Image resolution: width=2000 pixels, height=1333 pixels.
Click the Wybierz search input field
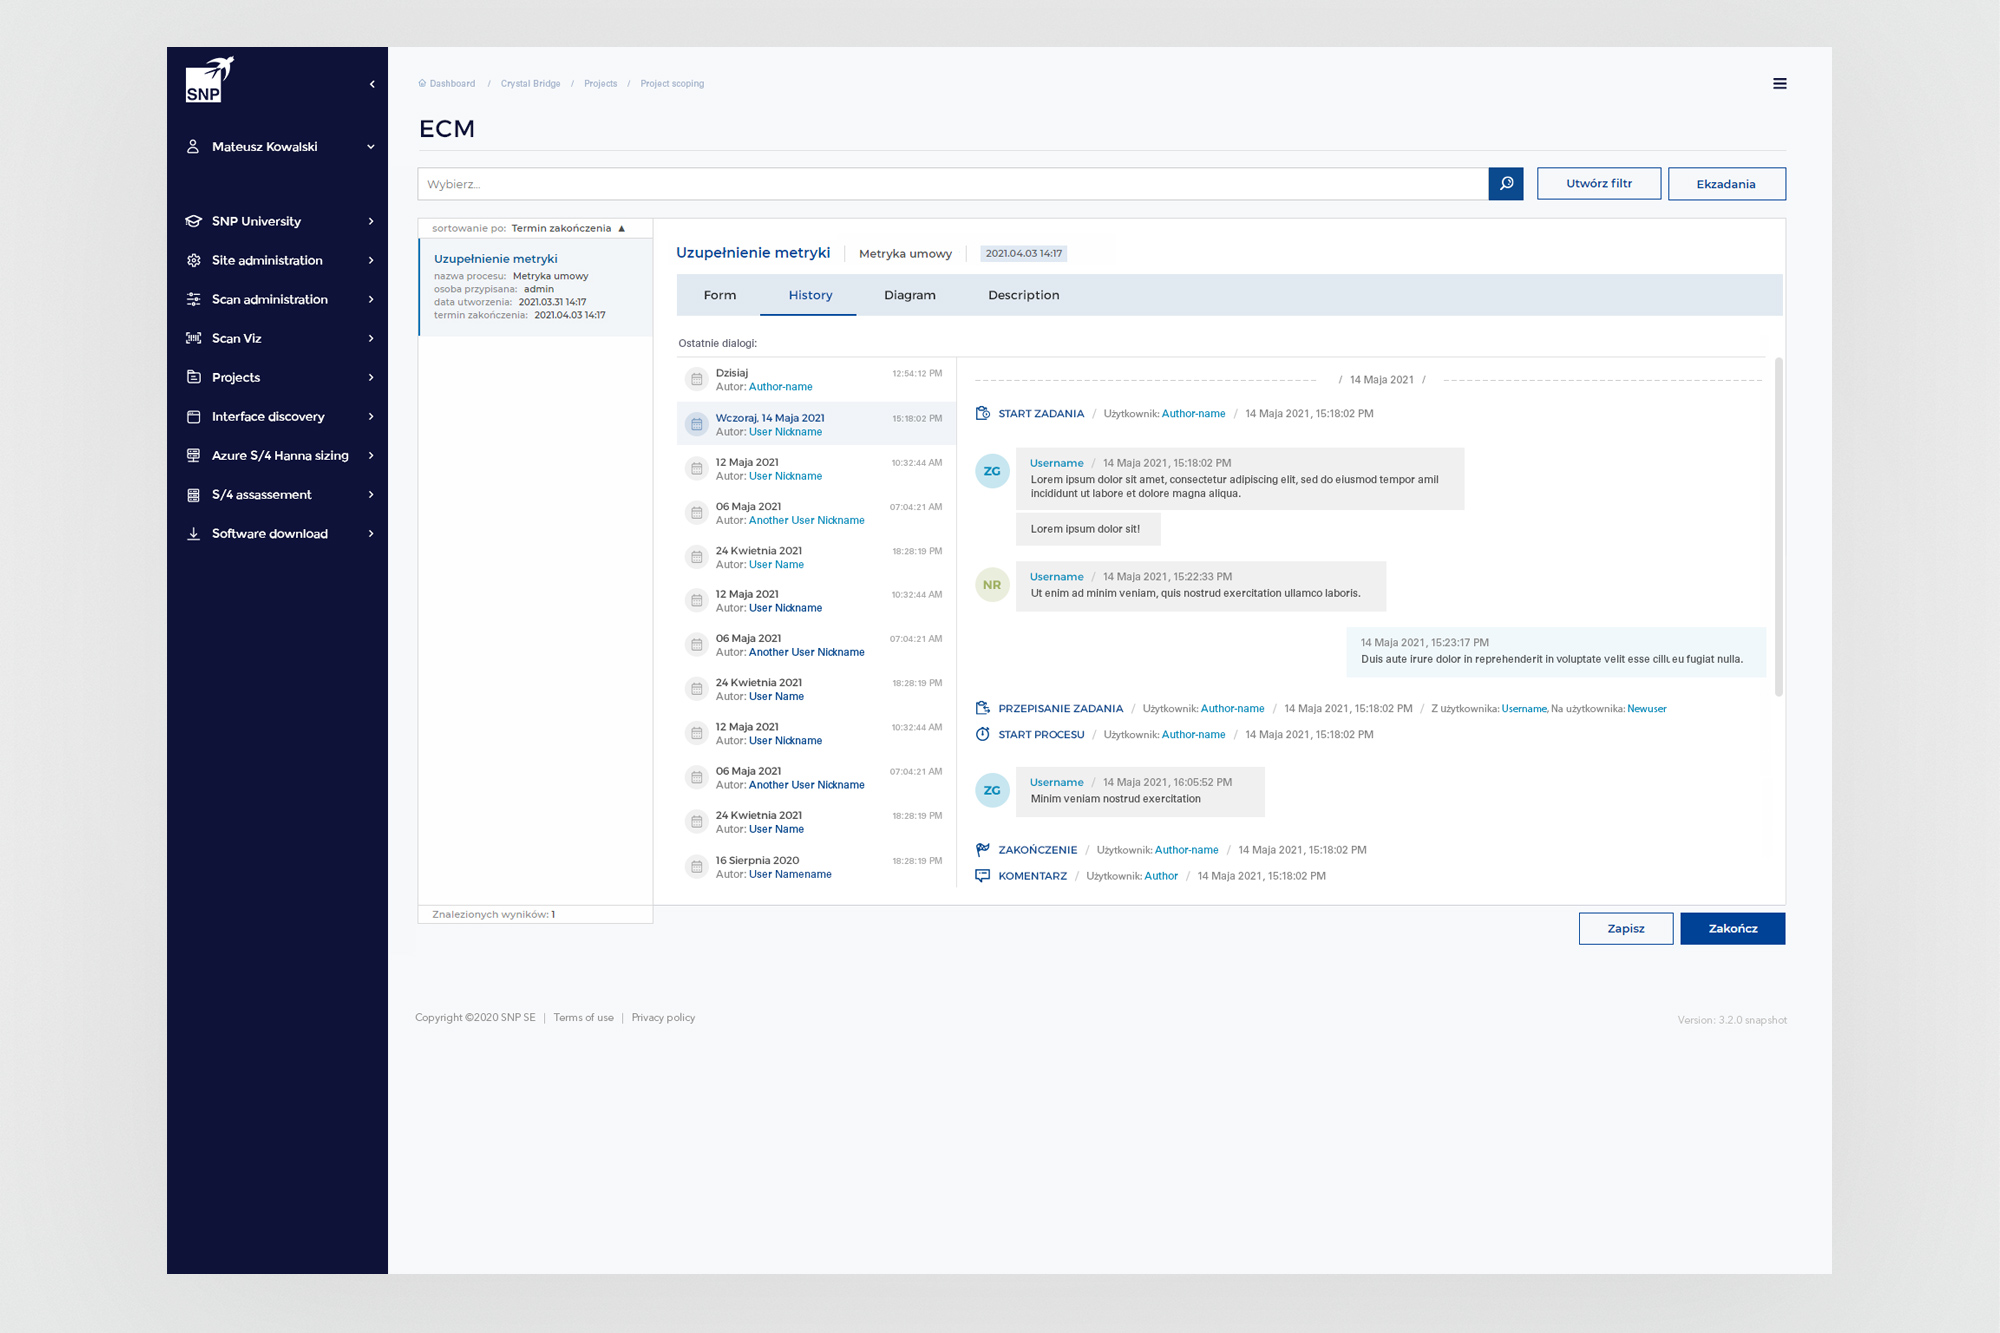(950, 184)
